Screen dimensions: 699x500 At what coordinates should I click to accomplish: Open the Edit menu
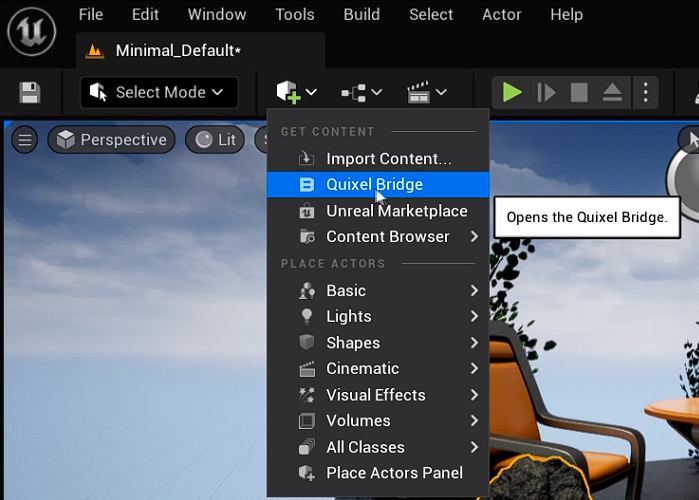[145, 15]
